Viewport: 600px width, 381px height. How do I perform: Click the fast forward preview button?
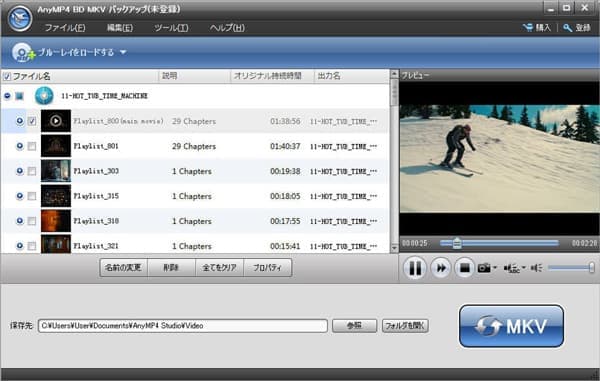click(441, 268)
